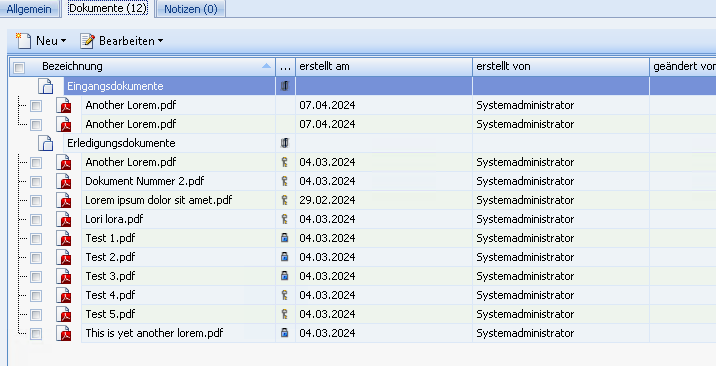Switch to the Dokumente (12) tab

coord(108,8)
